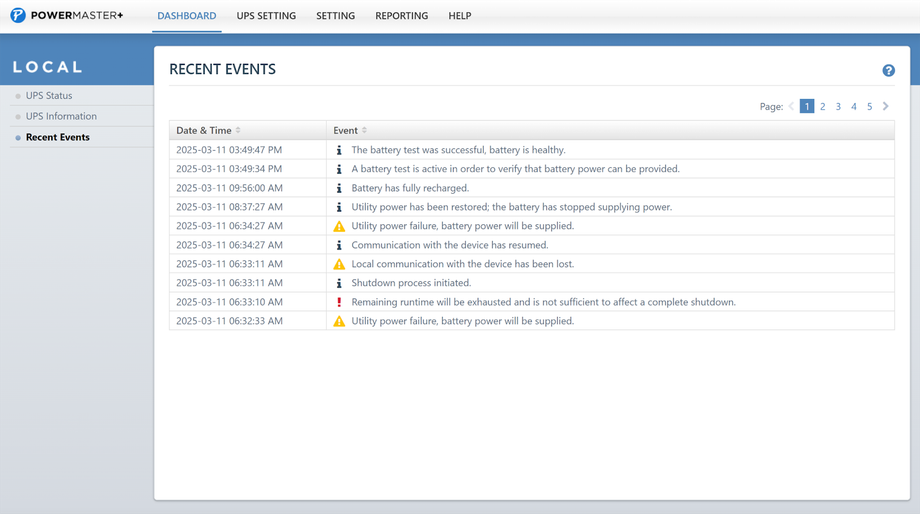The image size is (920, 514).
Task: Open the UPS SETTING tab
Action: click(x=266, y=16)
